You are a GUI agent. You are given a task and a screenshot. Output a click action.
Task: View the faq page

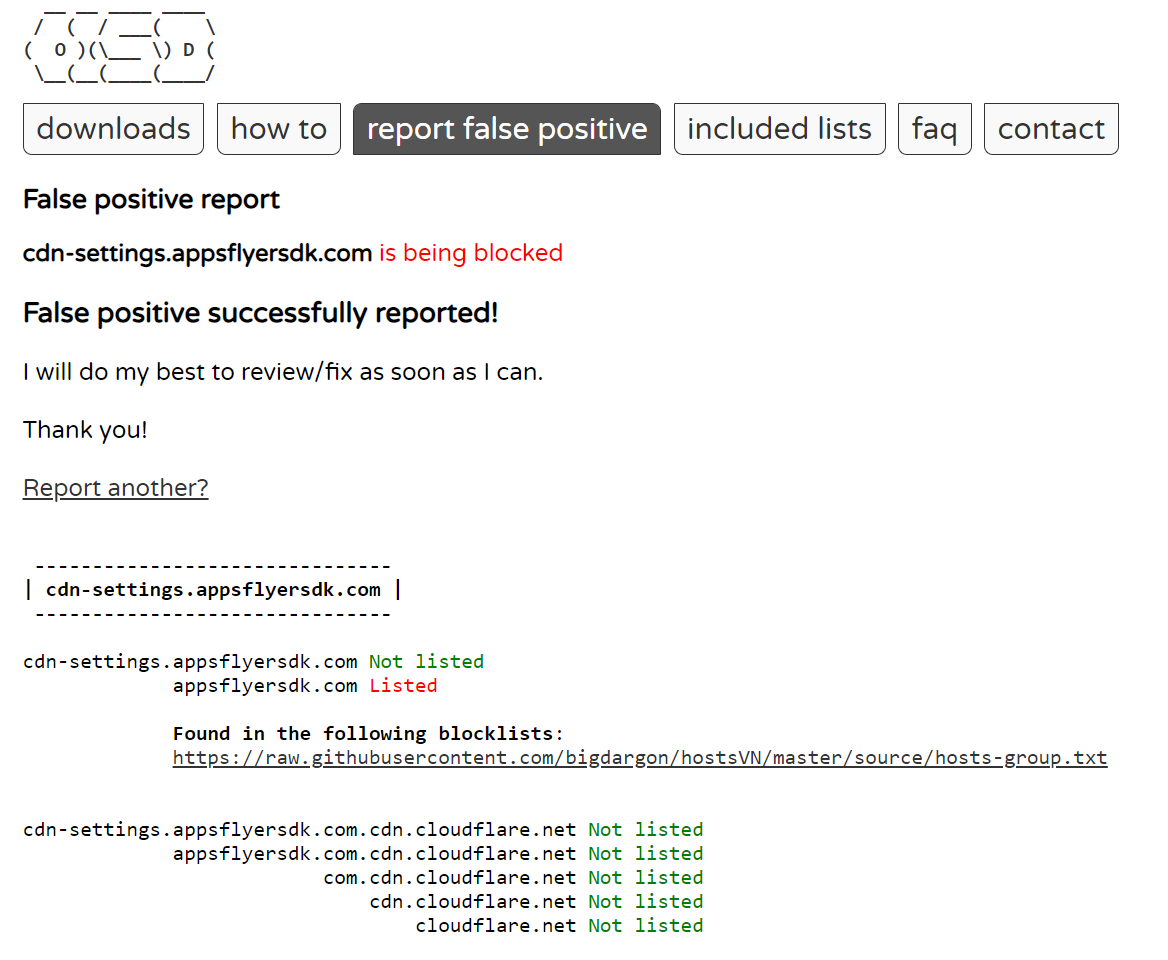pyautogui.click(x=934, y=129)
